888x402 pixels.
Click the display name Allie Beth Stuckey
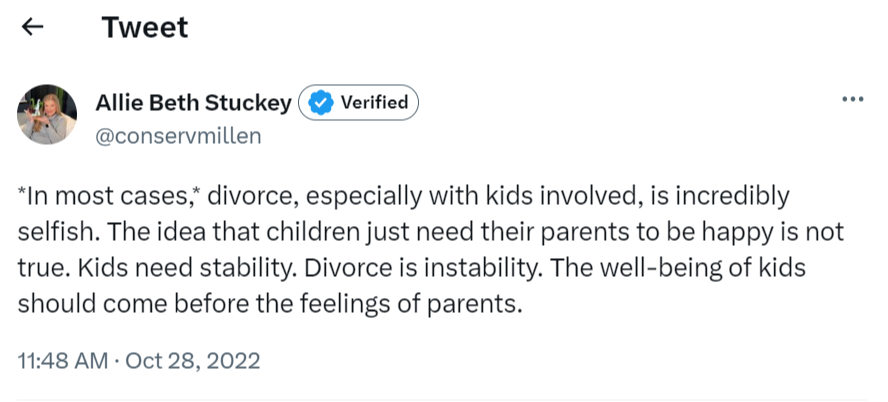pos(194,102)
